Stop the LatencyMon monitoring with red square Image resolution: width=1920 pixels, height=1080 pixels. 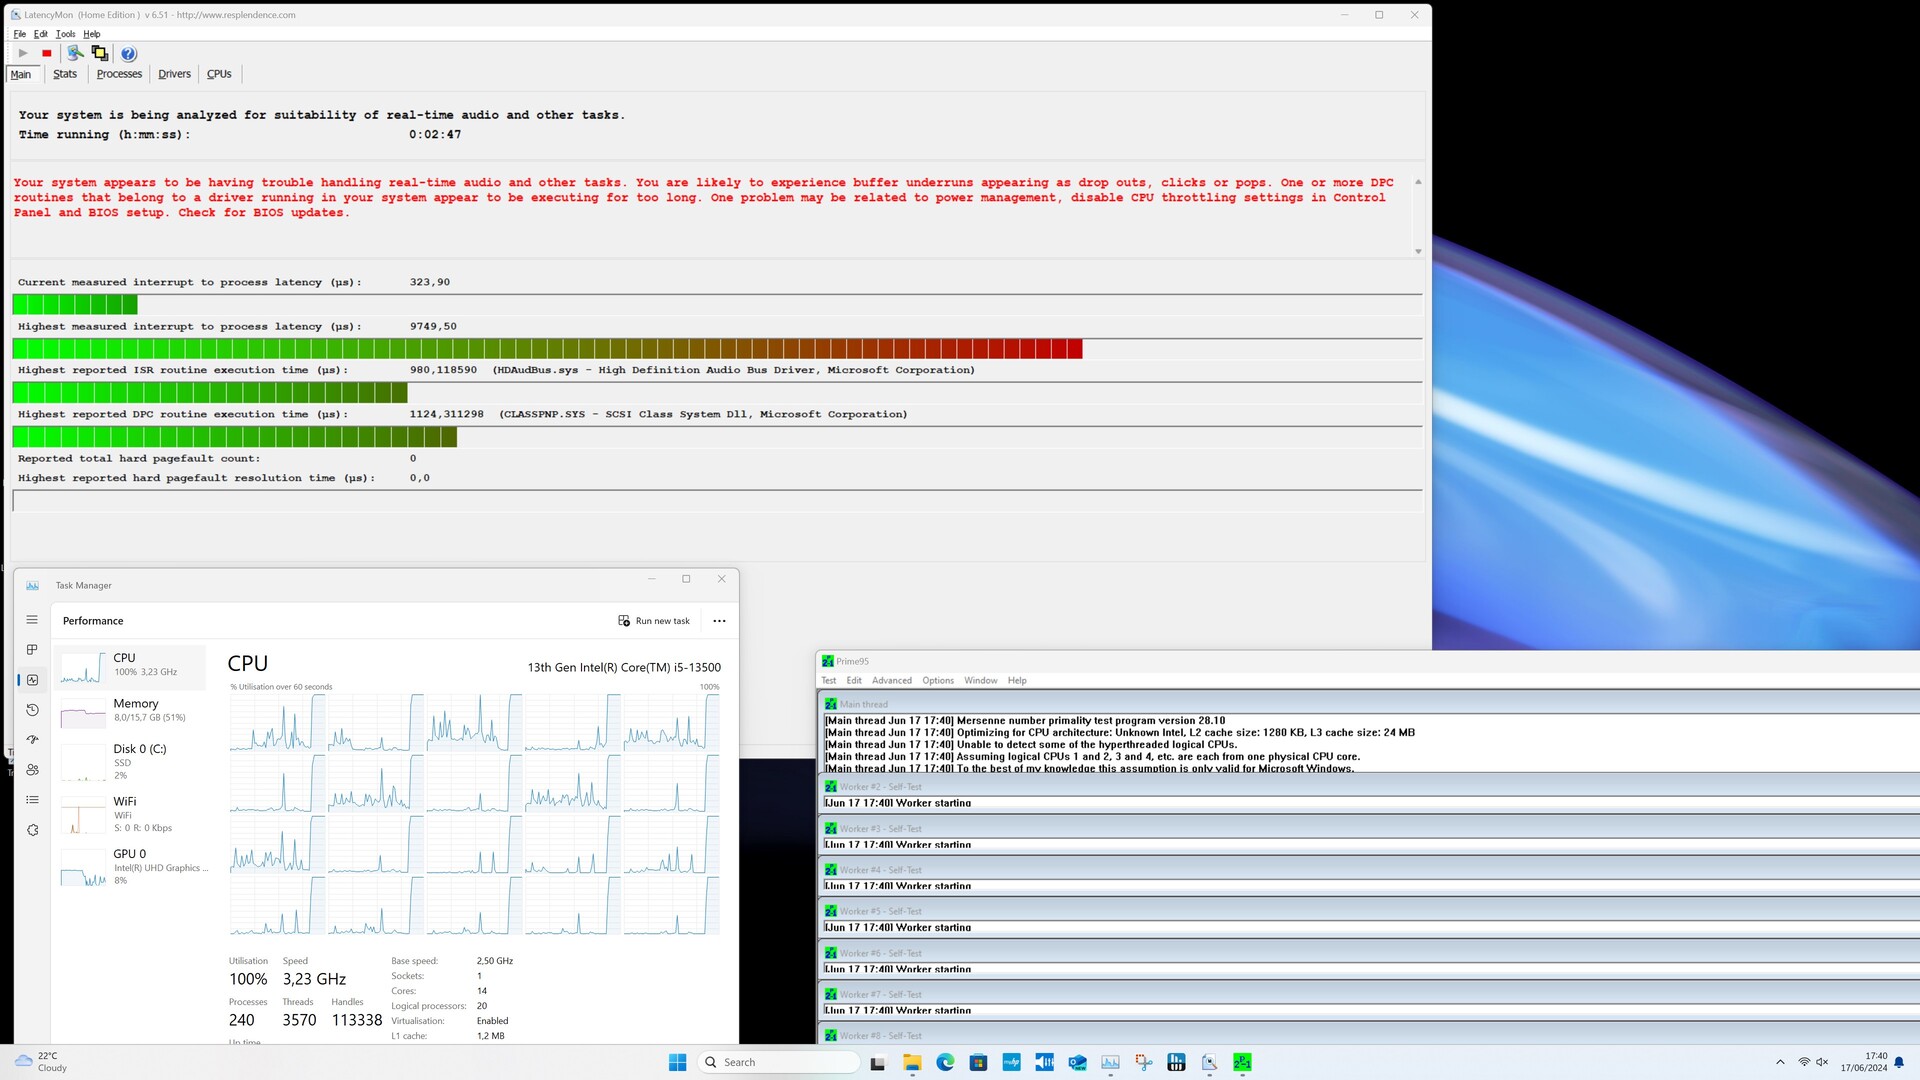pyautogui.click(x=47, y=53)
